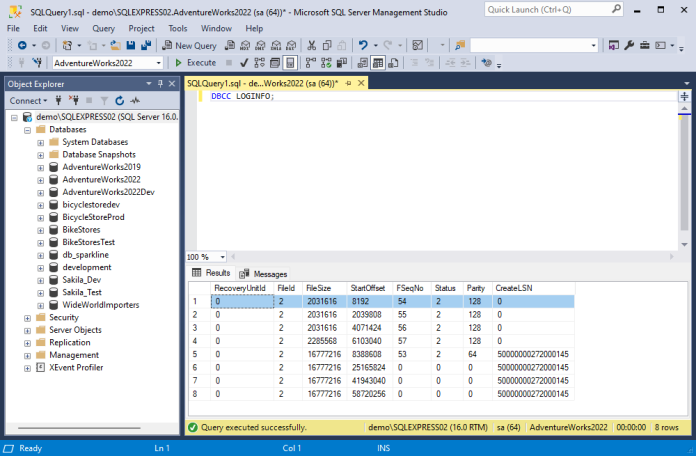Open the Project menu
Viewport: 696px width, 456px height.
(x=141, y=28)
